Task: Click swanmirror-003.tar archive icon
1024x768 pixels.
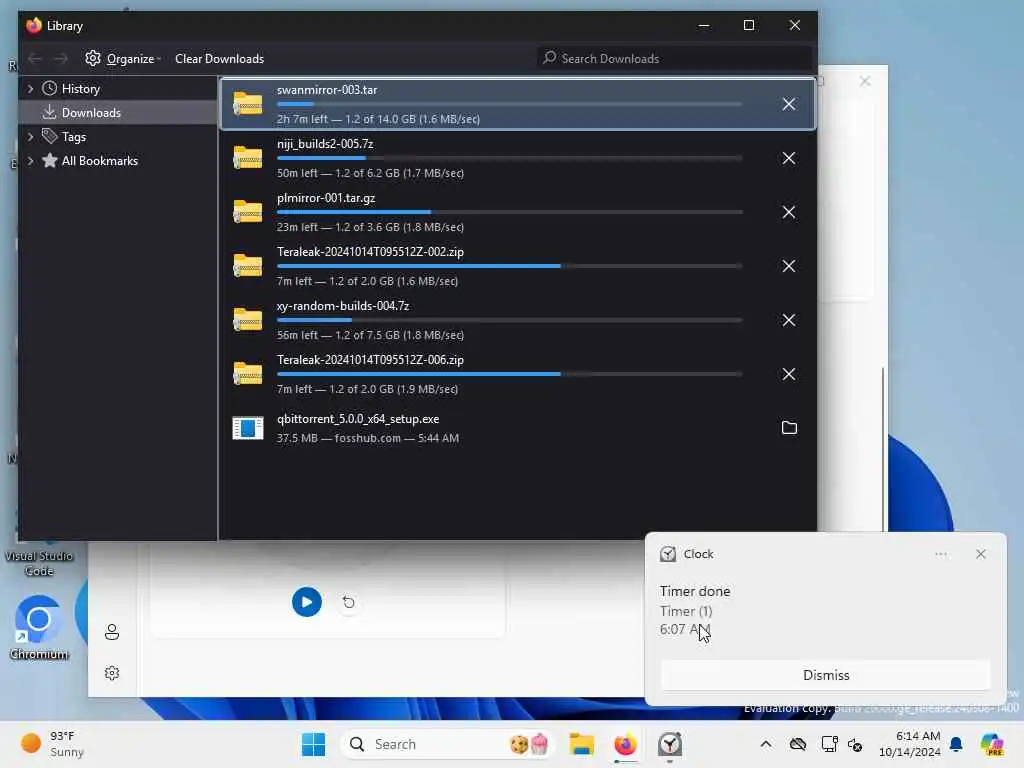Action: [x=248, y=104]
